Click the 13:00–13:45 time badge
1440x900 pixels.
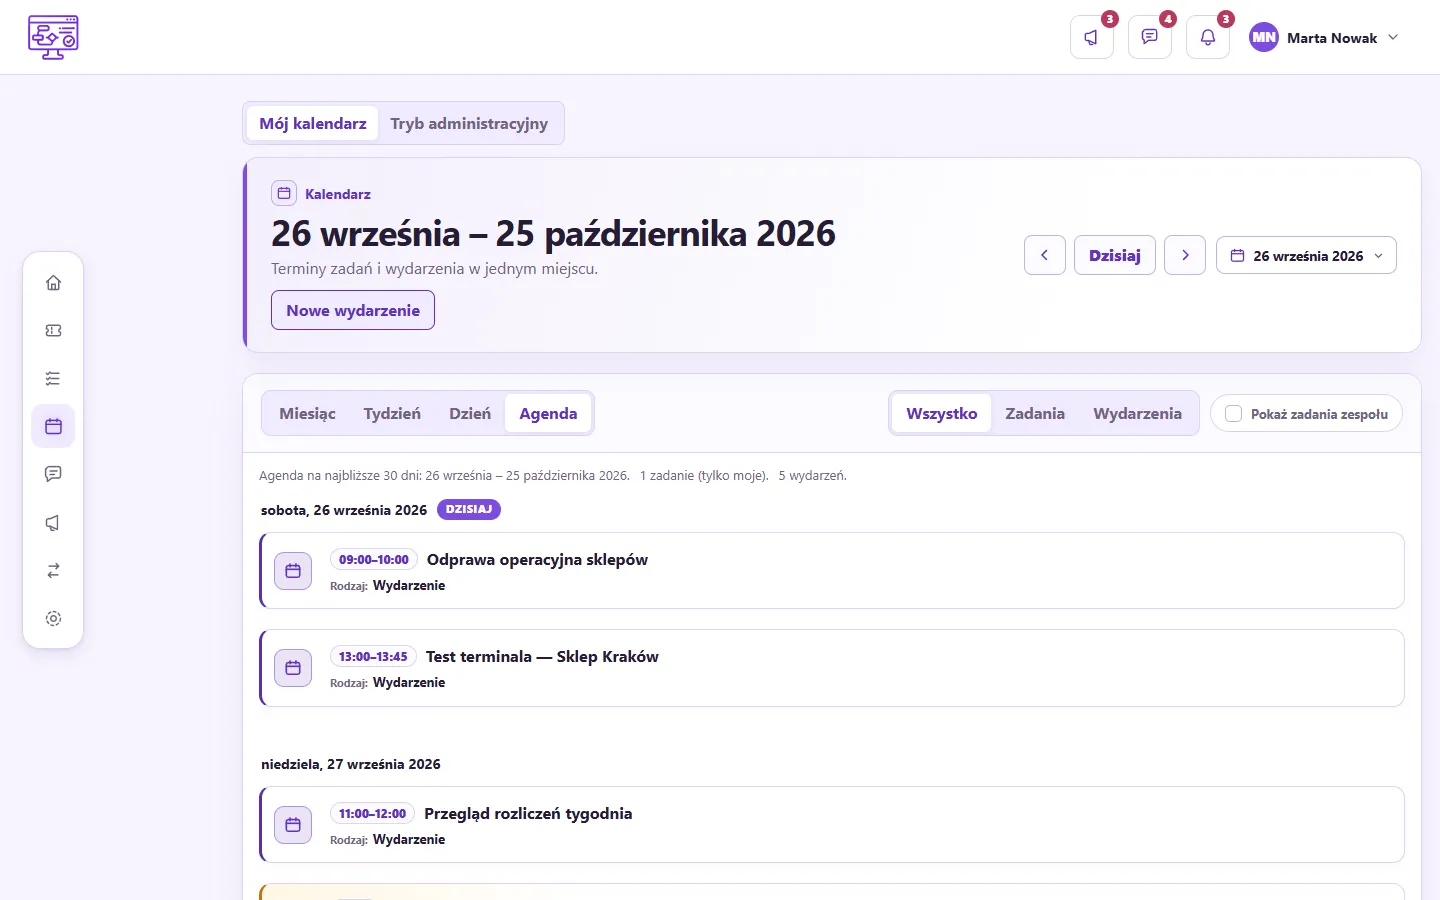[373, 657]
